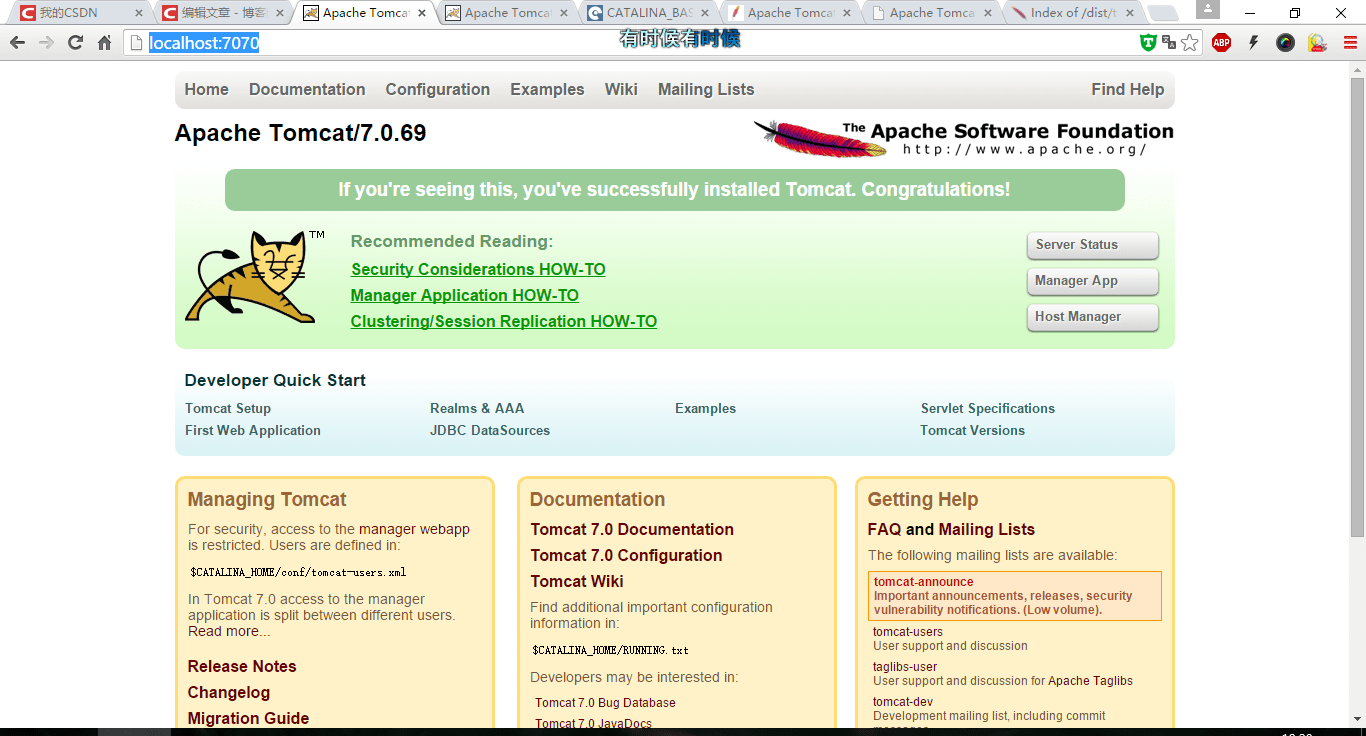Close the CATALINA_BAS tab
The image size is (1366, 736).
click(706, 13)
